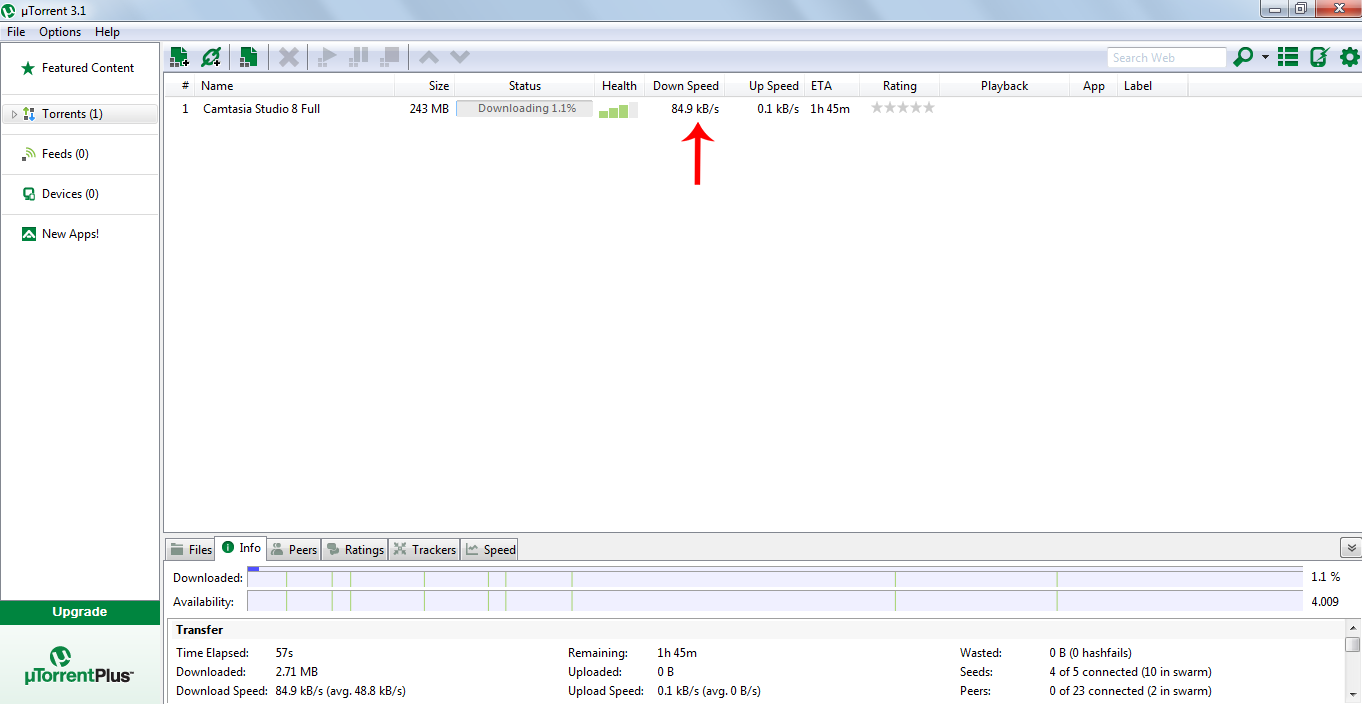1362x704 pixels.
Task: Click the Add Torrent toolbar icon
Action: click(179, 57)
